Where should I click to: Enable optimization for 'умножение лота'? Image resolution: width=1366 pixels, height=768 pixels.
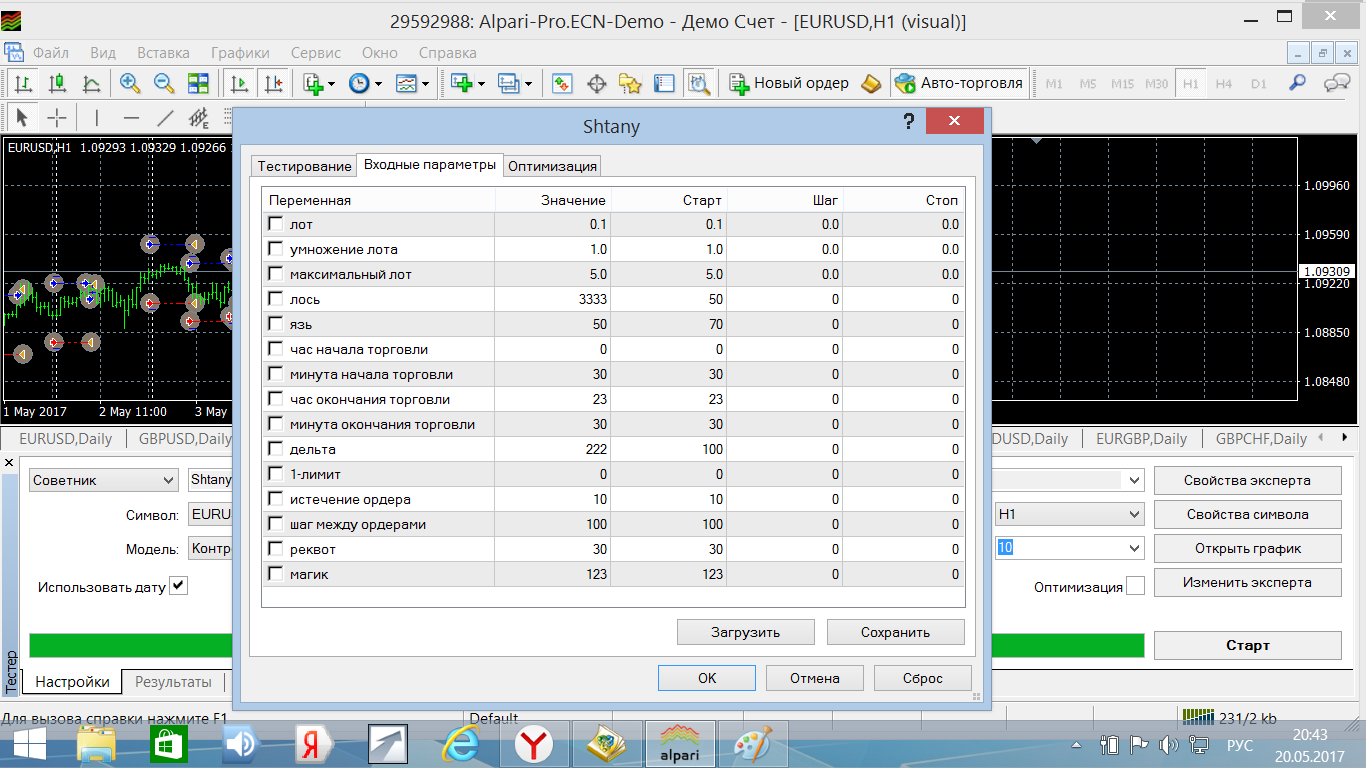tap(276, 249)
